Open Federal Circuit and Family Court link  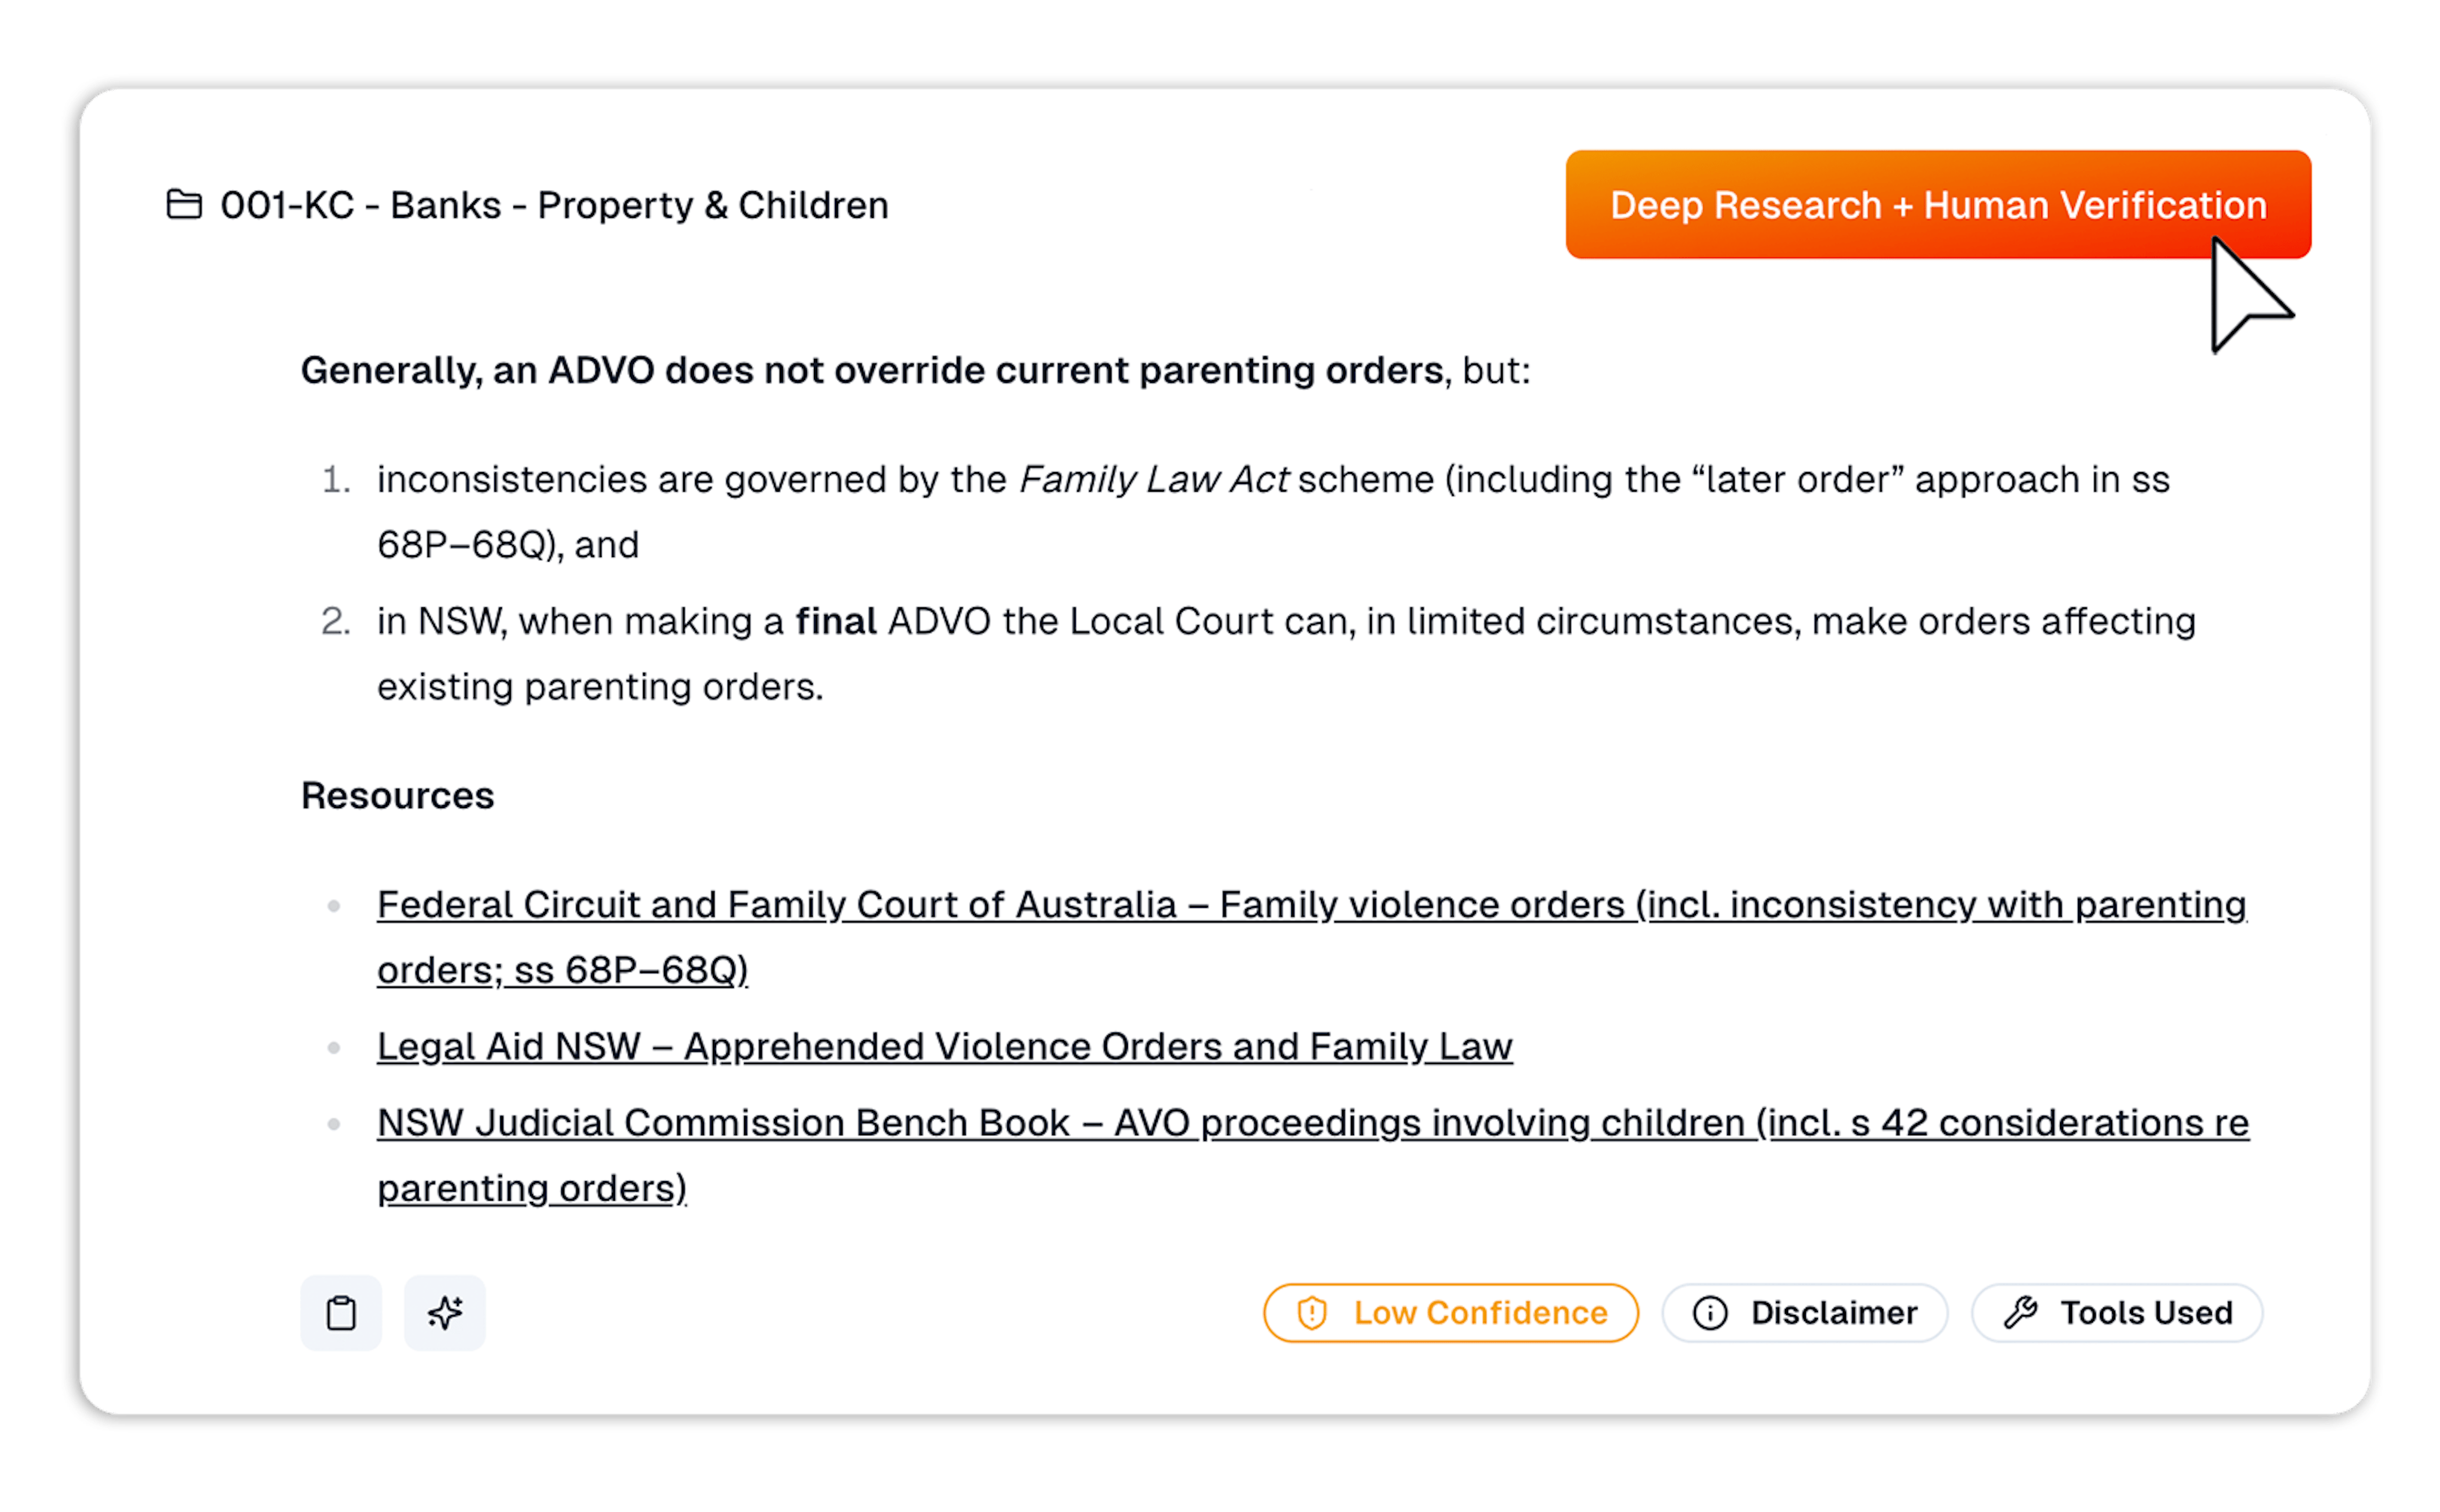coord(1310,905)
